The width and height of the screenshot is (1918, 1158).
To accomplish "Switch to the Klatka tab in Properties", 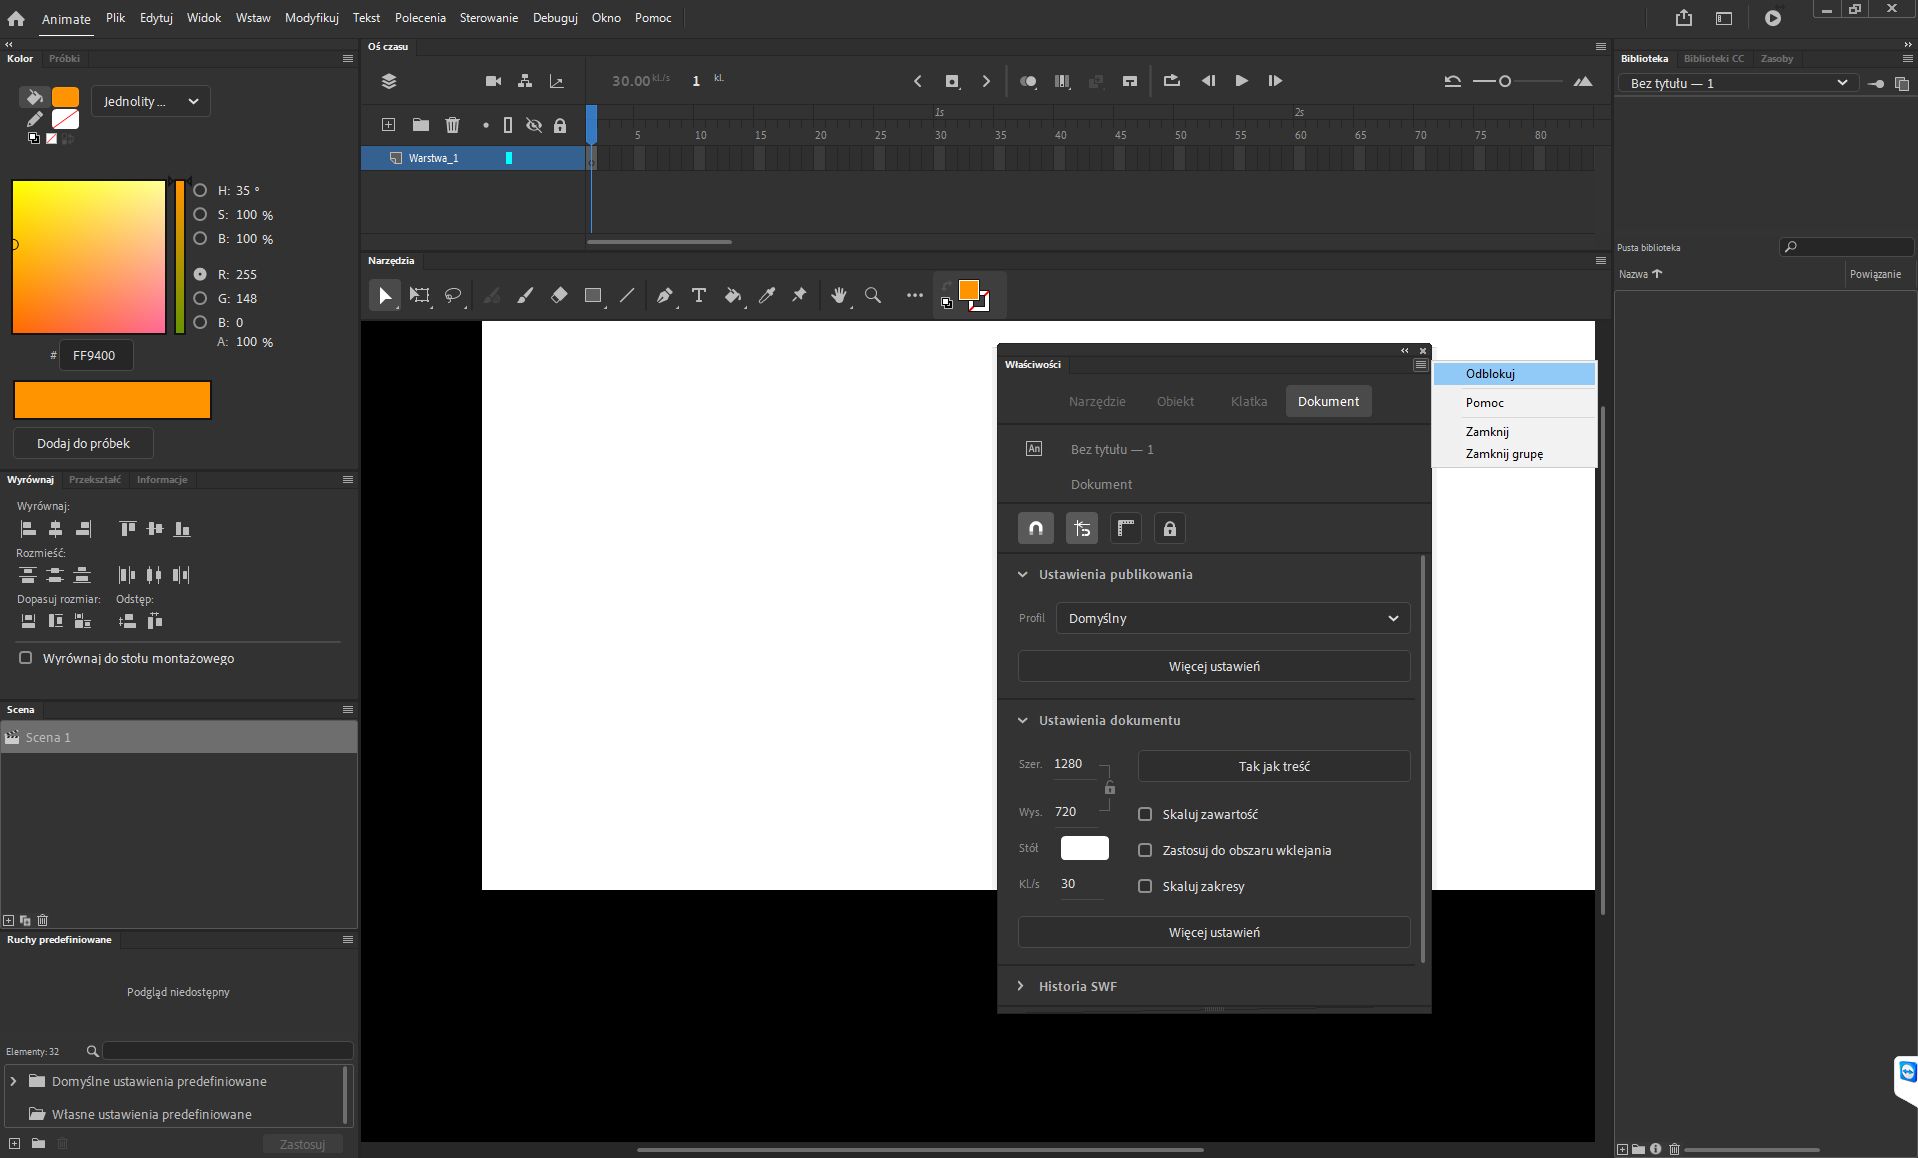I will 1248,401.
